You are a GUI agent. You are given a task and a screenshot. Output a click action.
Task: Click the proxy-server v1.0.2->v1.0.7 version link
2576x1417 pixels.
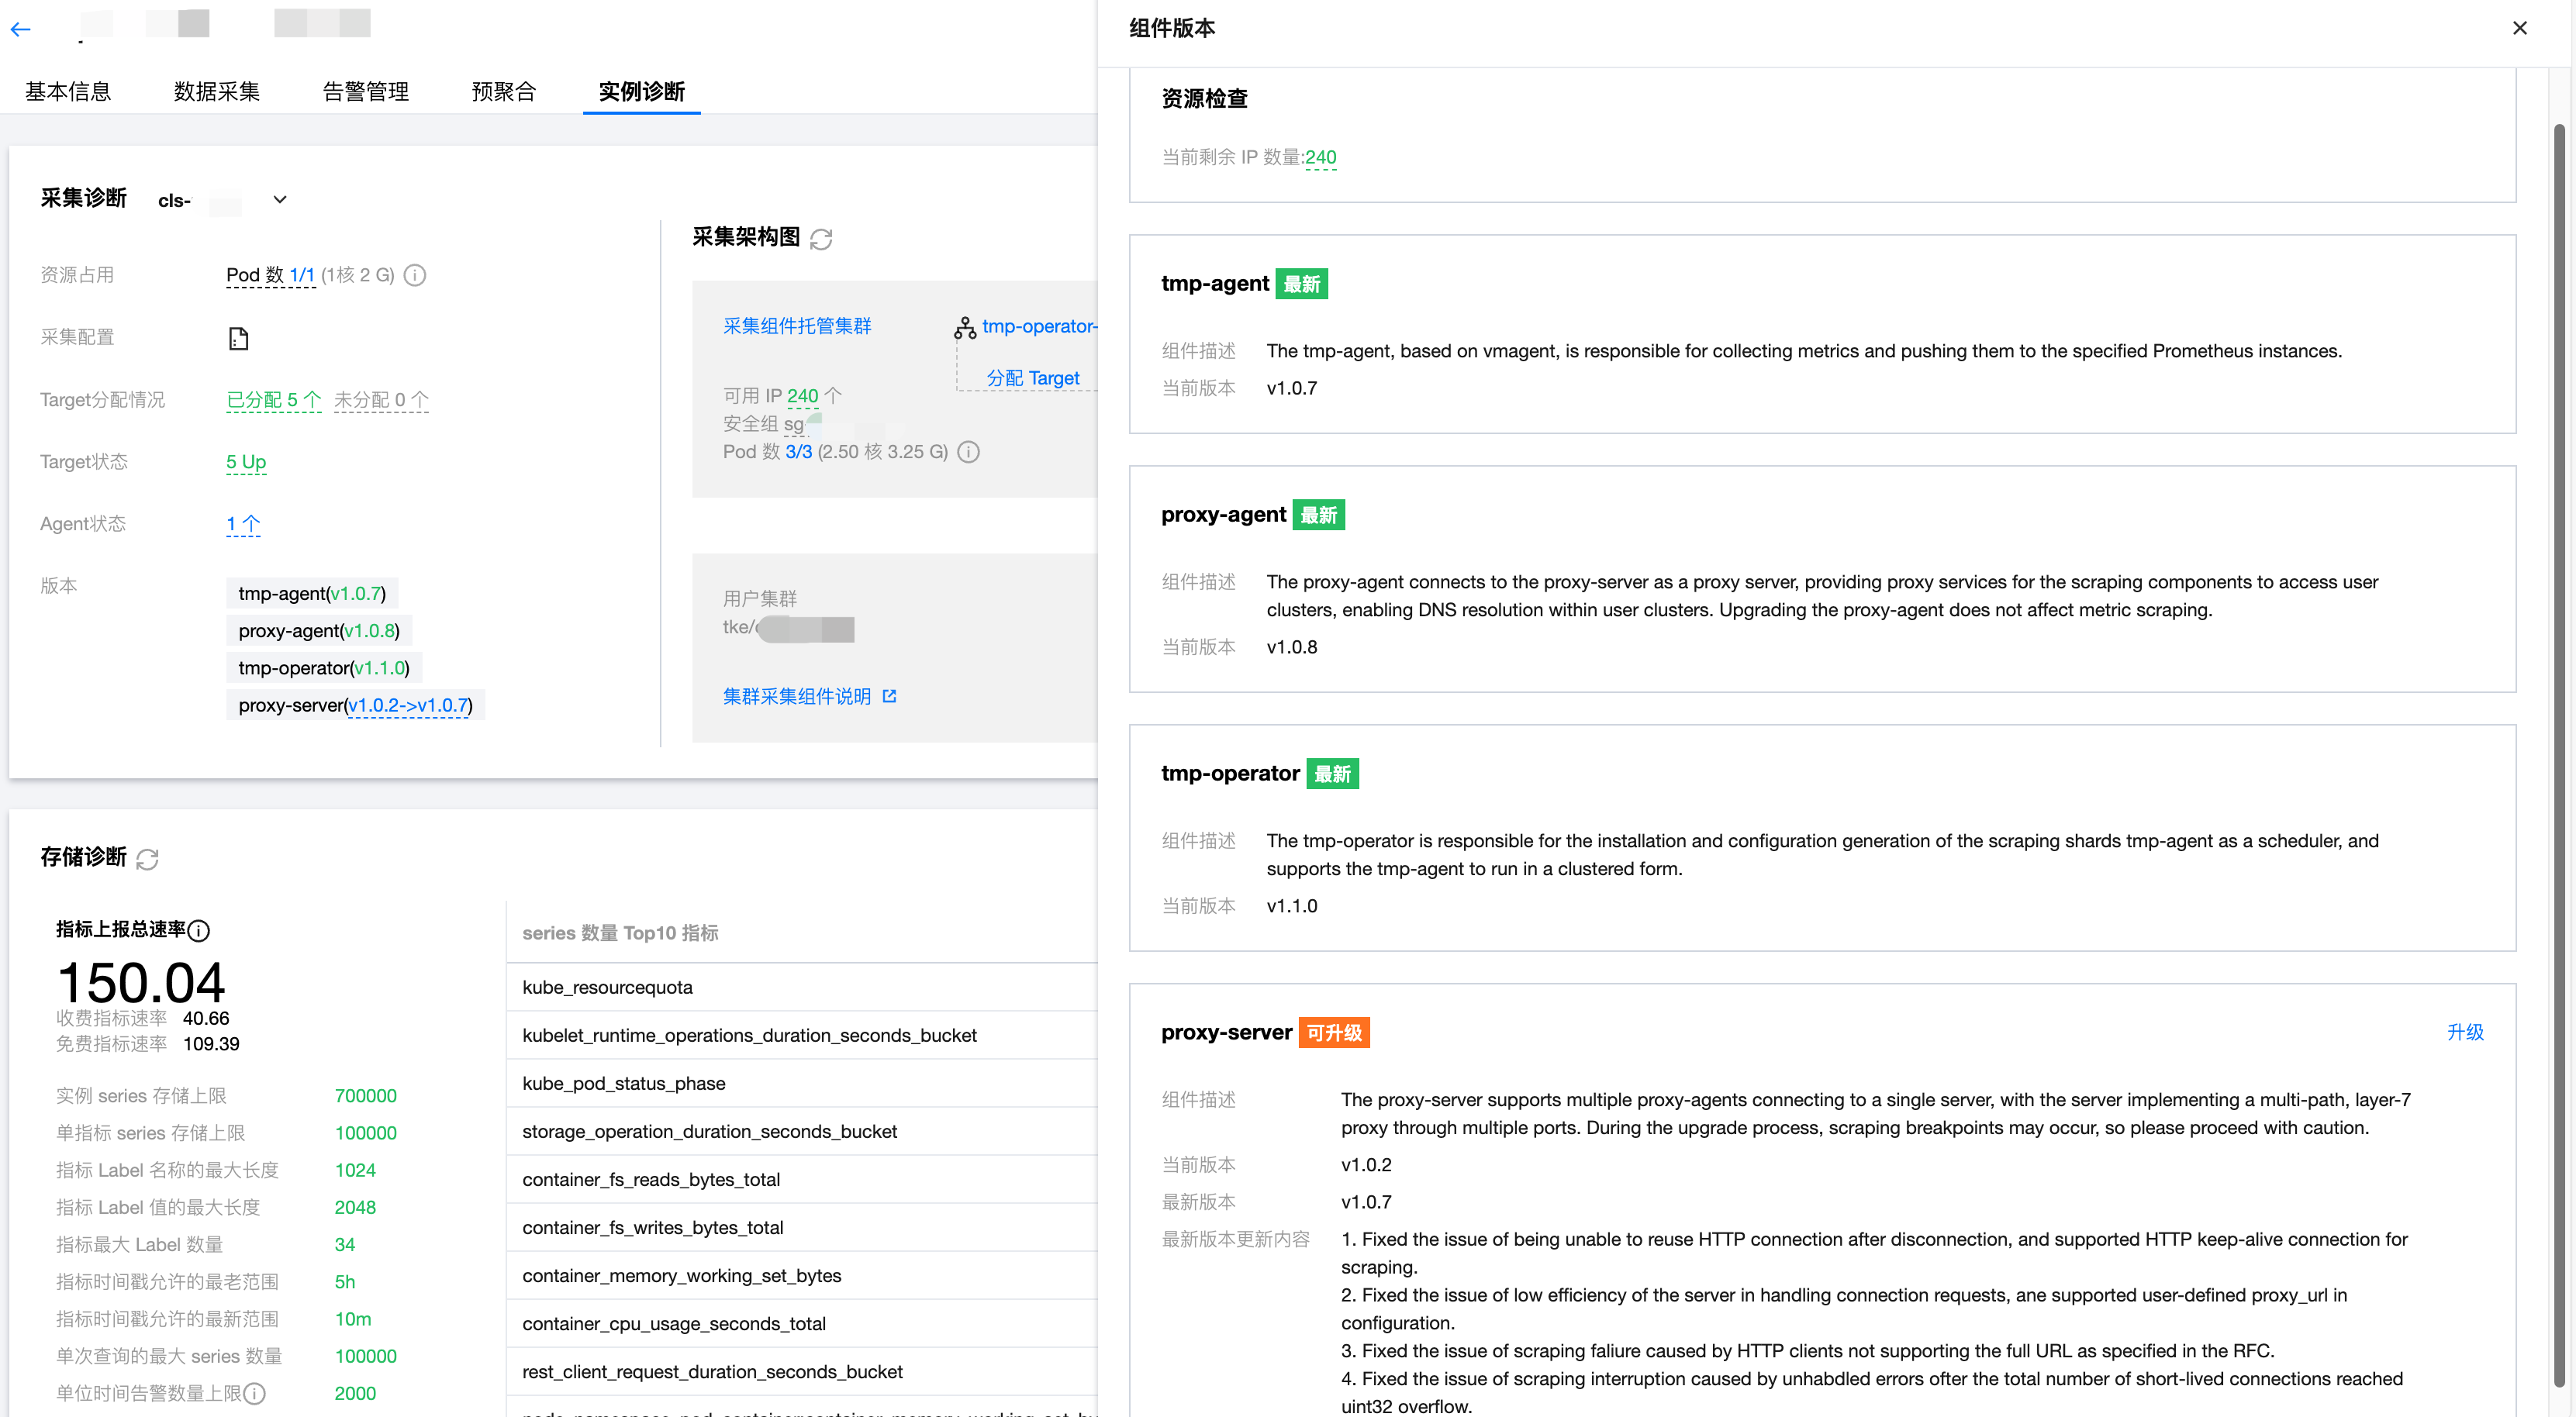pos(408,705)
